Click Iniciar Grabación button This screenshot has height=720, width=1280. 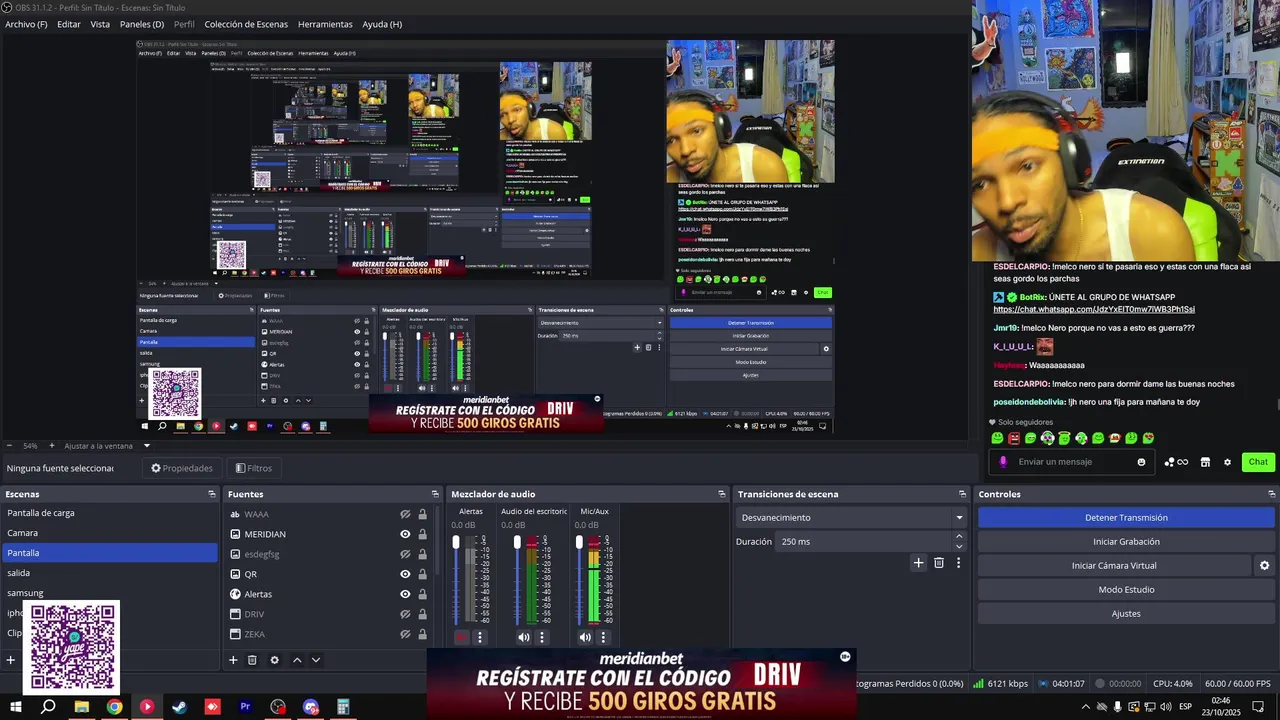(1126, 542)
